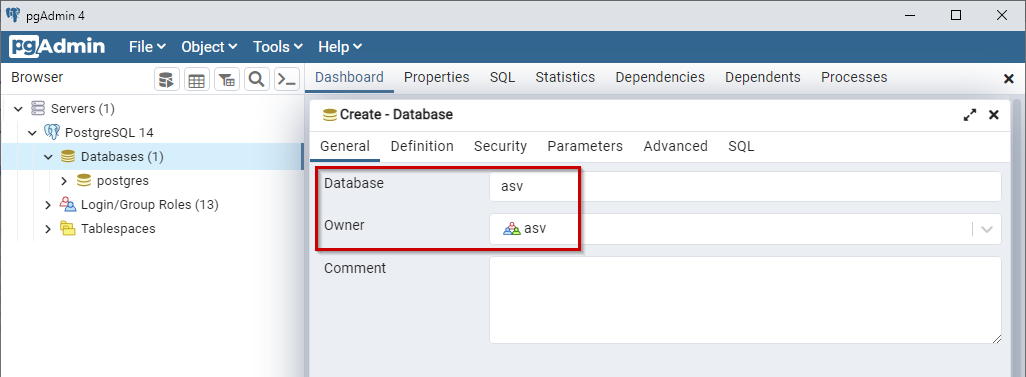Click the Filtered Rows toolbar icon
1026x377 pixels.
coord(227,80)
